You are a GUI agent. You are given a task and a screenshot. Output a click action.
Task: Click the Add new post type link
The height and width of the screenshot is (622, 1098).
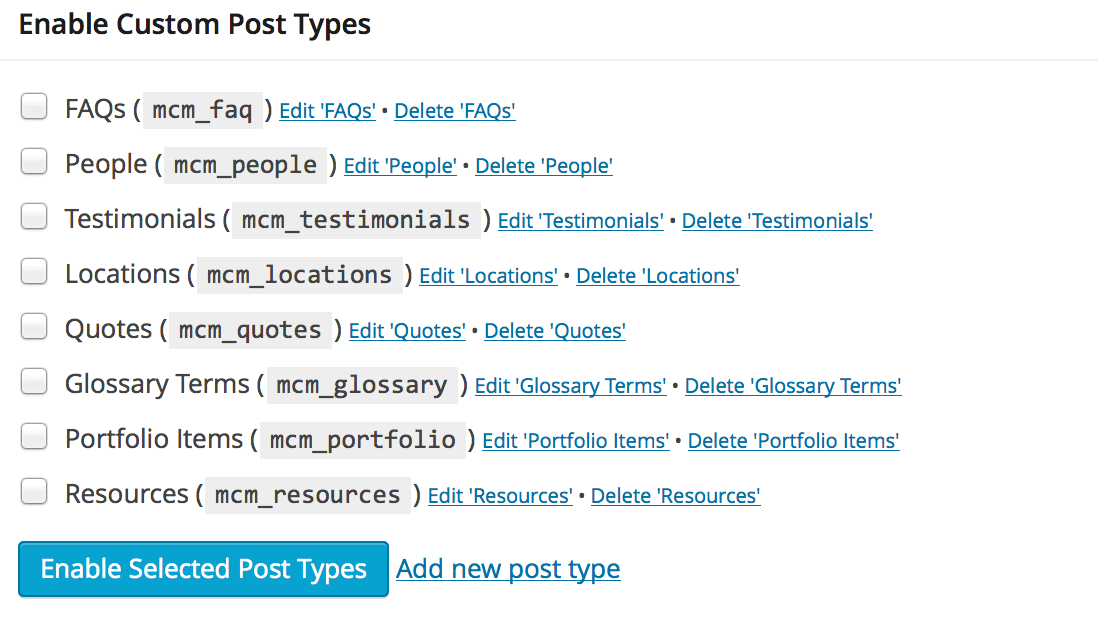tap(508, 569)
